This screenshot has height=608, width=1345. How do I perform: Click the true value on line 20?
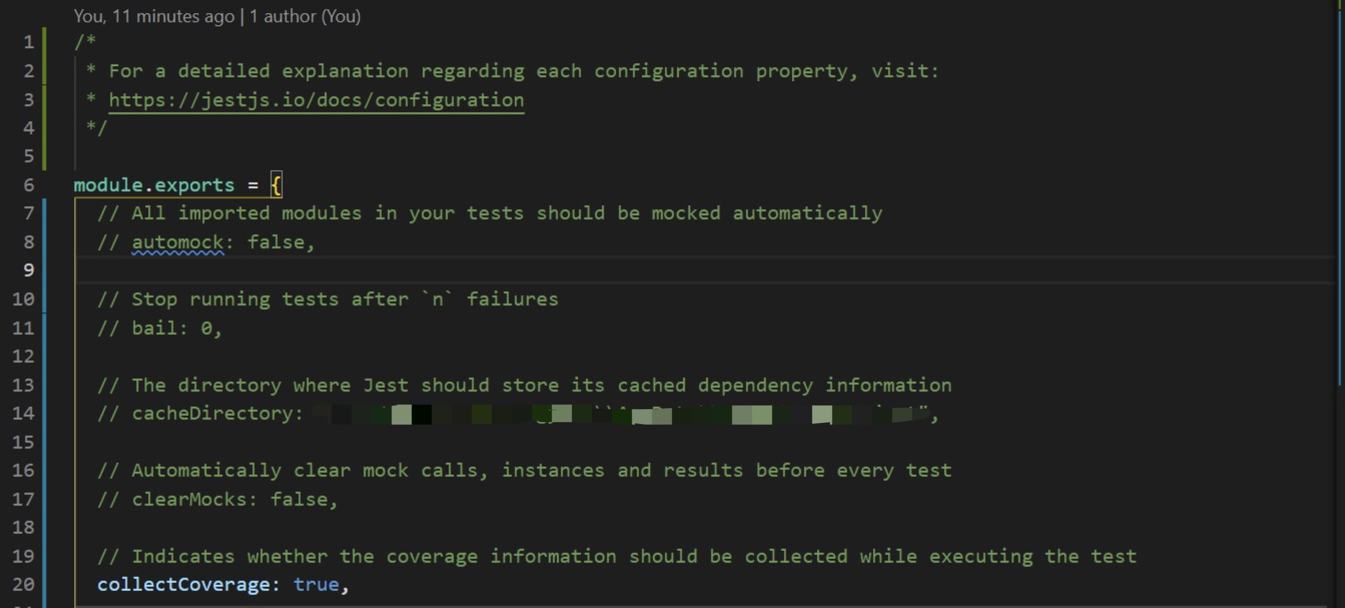[x=316, y=584]
